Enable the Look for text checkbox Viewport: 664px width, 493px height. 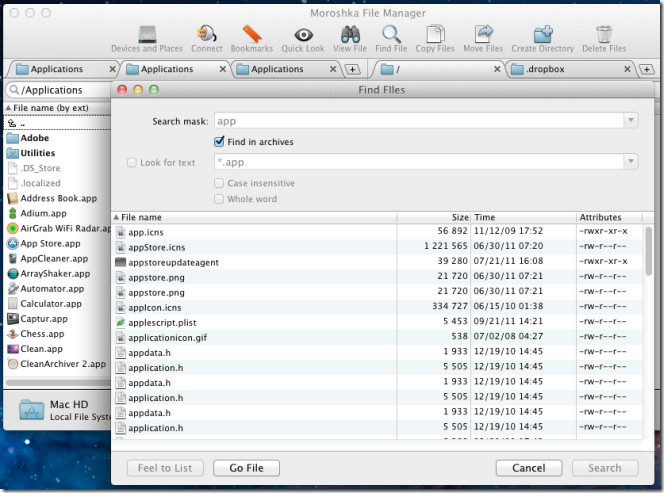pyautogui.click(x=132, y=162)
